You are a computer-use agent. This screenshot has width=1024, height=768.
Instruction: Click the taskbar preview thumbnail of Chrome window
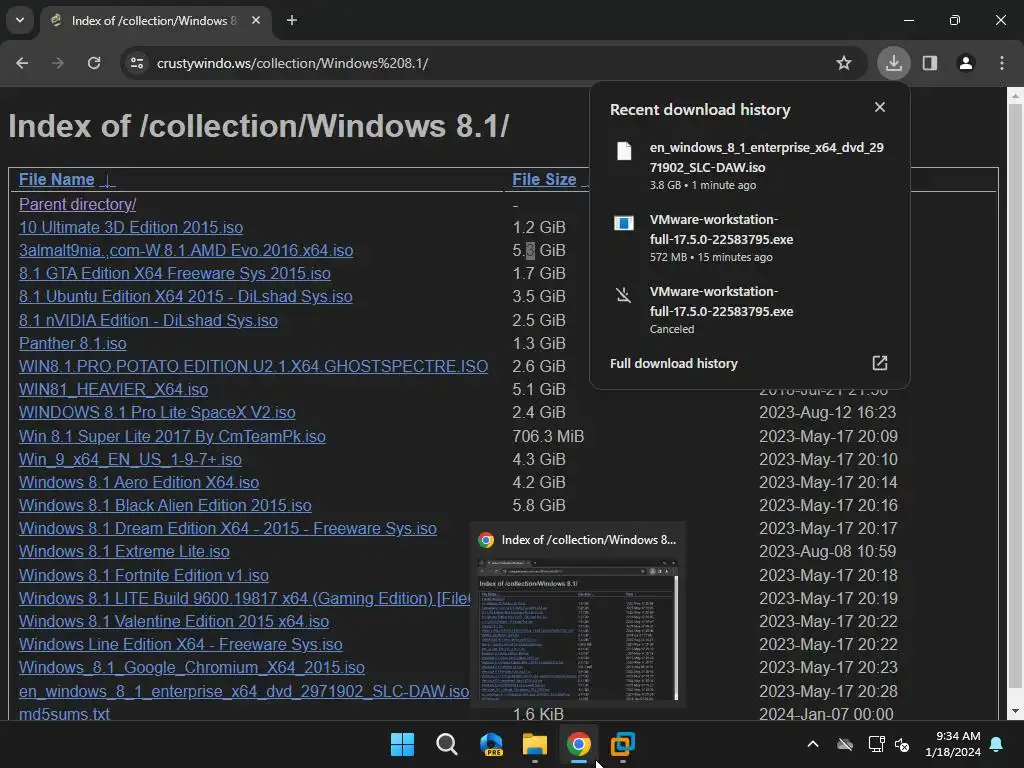[578, 630]
